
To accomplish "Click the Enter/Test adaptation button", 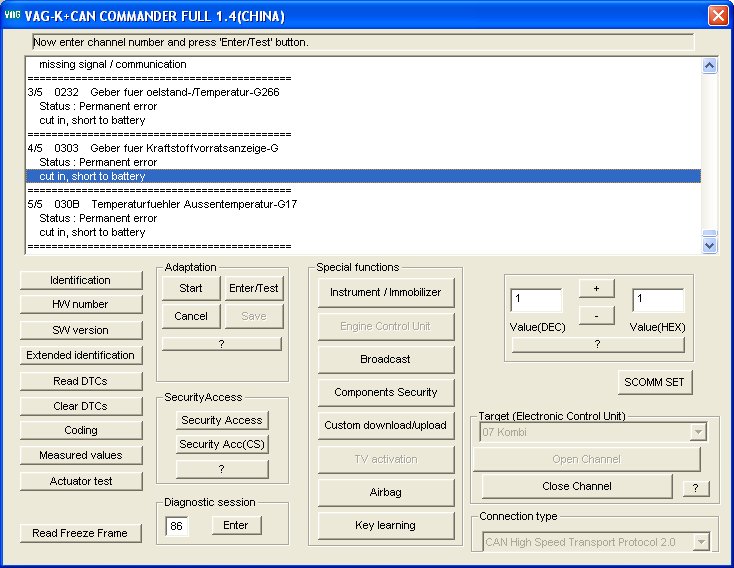I will (254, 288).
